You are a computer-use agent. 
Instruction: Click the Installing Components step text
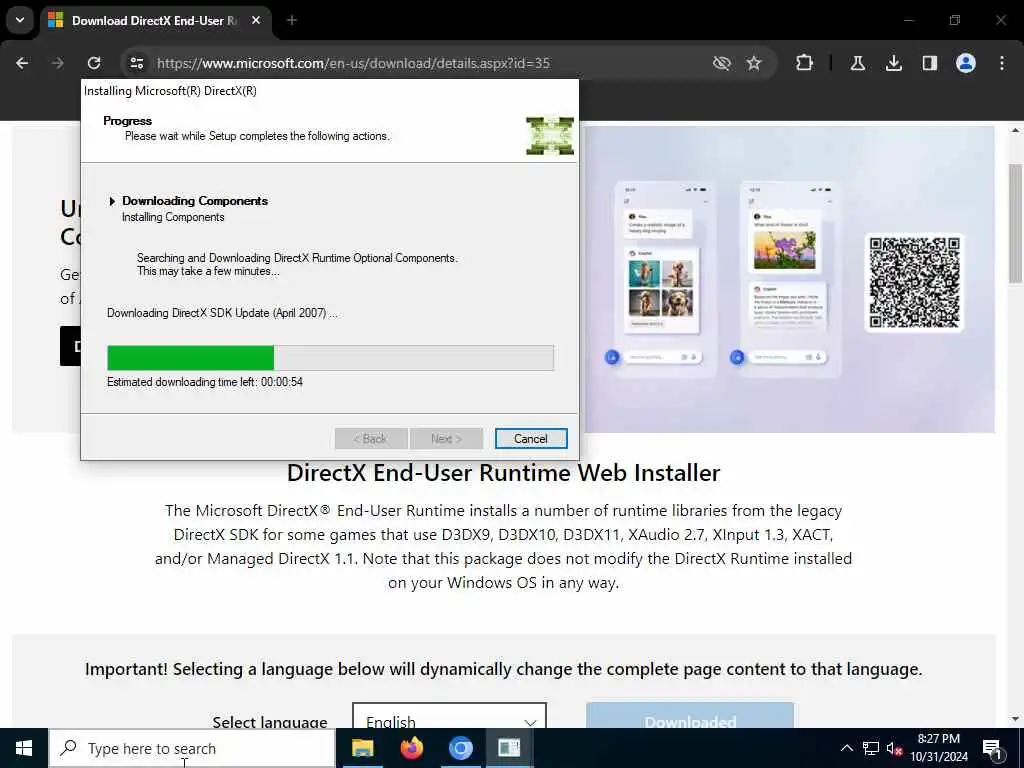point(173,217)
